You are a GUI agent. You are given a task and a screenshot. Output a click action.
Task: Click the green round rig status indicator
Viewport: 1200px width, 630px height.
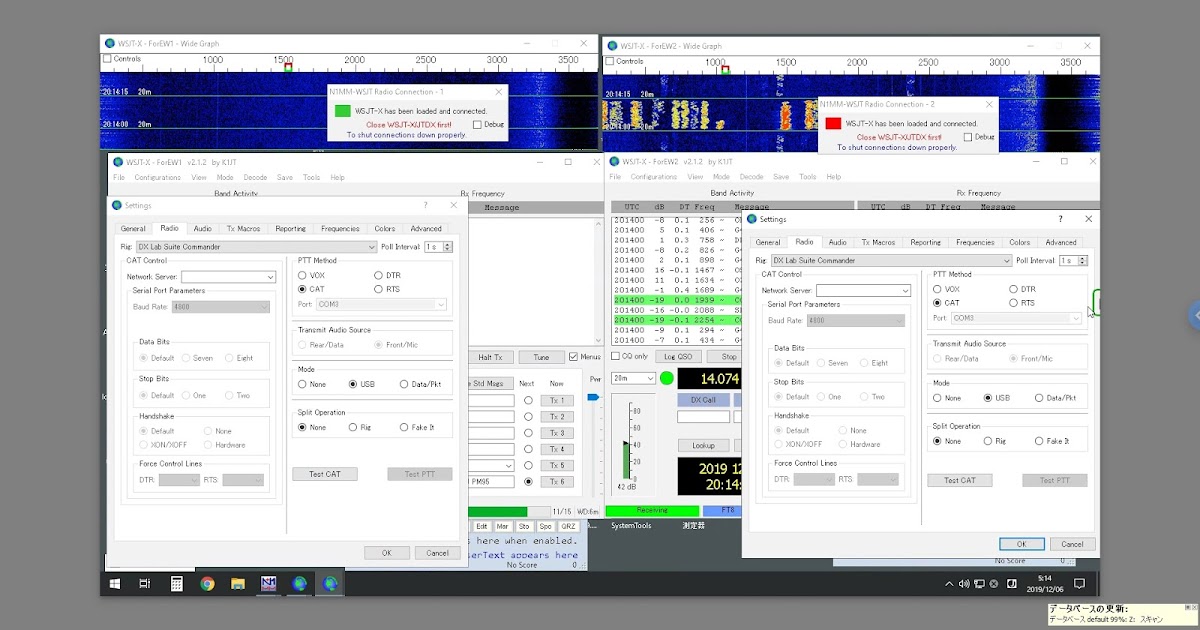pyautogui.click(x=667, y=379)
